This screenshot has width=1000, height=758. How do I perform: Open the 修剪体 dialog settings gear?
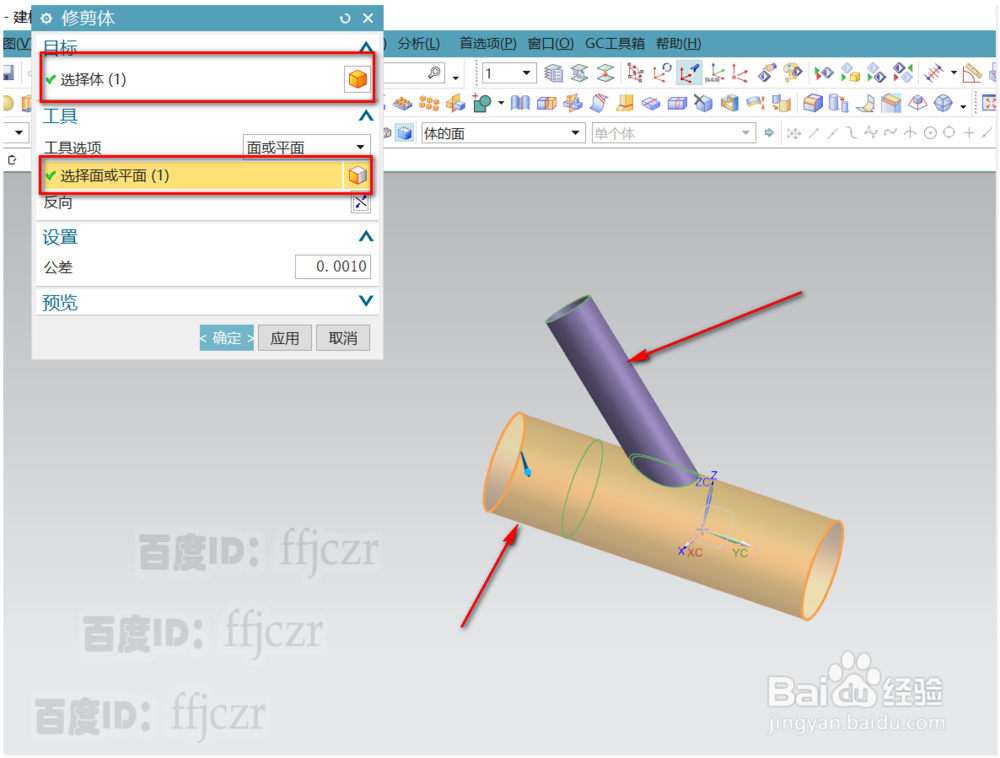click(47, 18)
